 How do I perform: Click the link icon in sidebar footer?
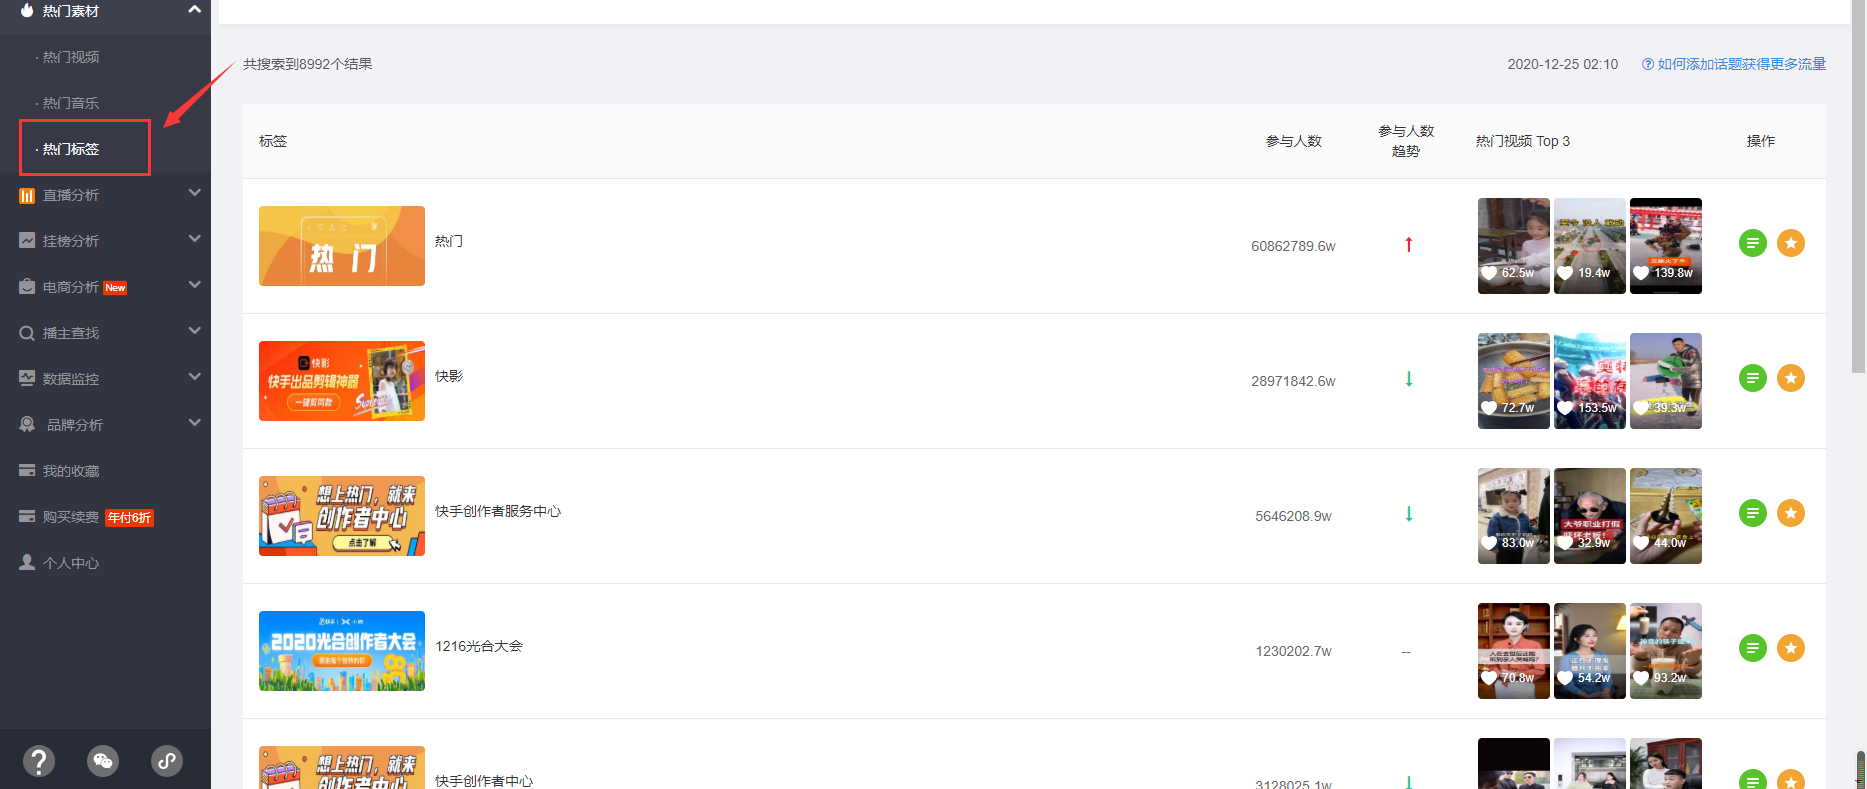click(167, 761)
